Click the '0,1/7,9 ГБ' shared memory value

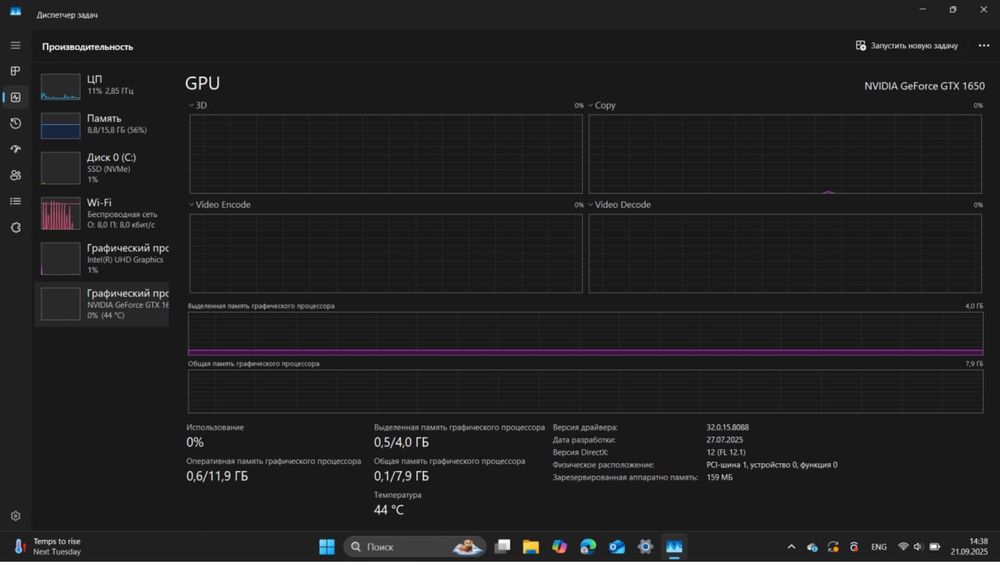tap(401, 476)
